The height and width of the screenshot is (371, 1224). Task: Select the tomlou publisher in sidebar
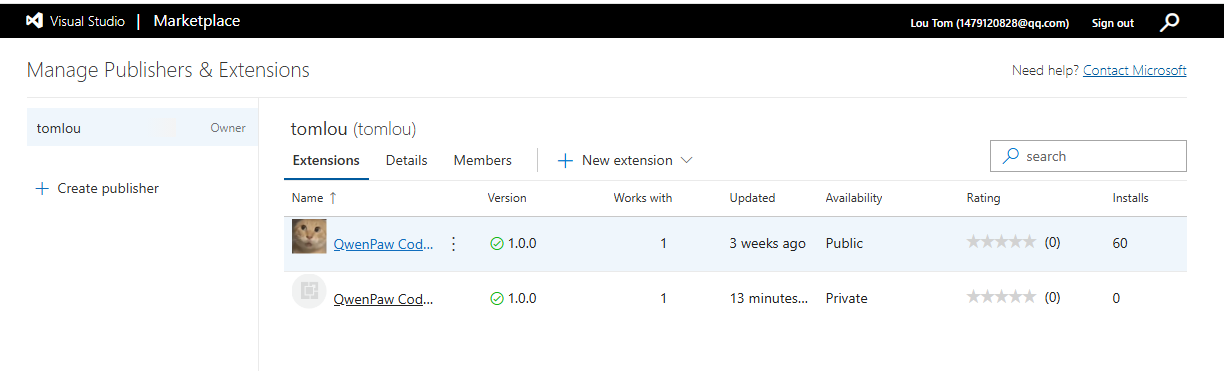(143, 128)
